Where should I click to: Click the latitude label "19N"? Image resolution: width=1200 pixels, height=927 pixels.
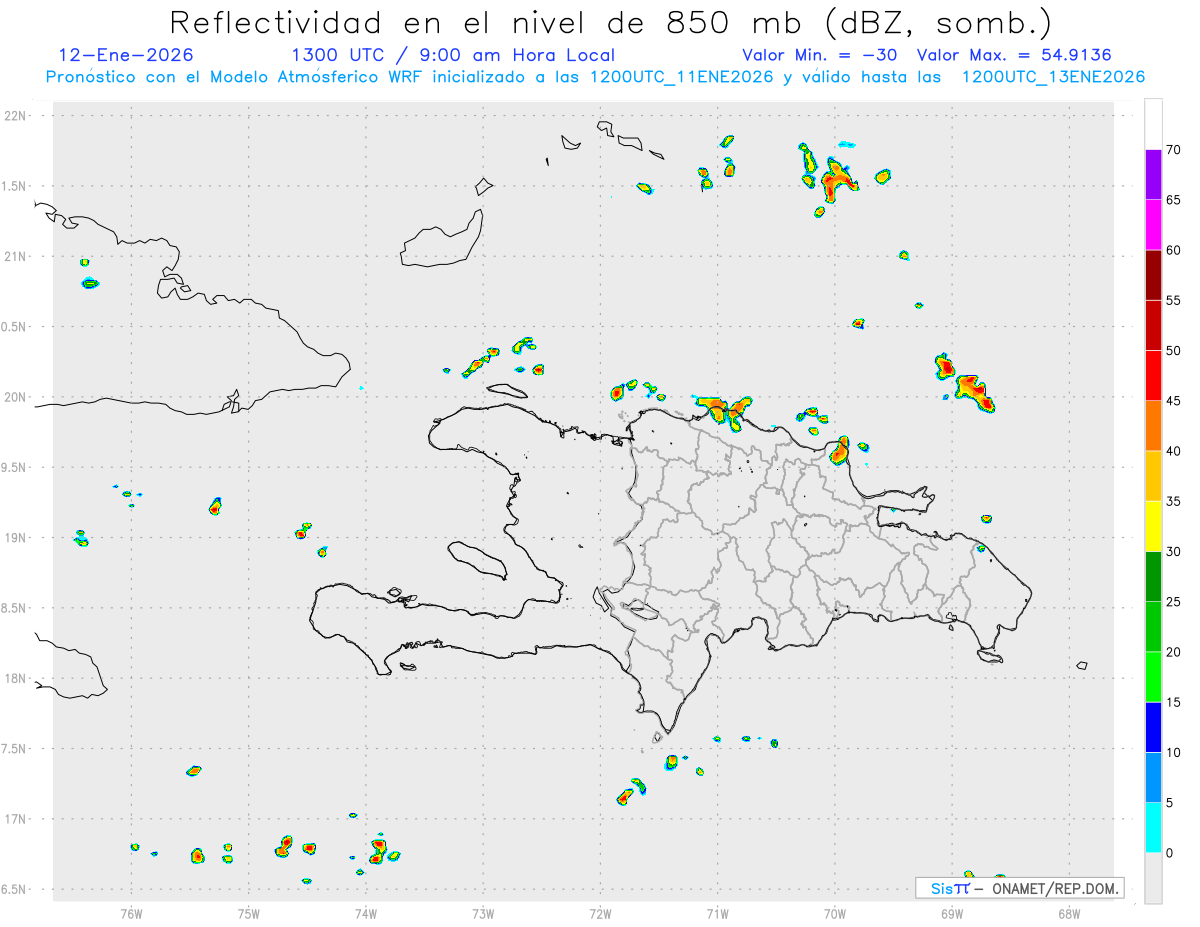point(17,538)
